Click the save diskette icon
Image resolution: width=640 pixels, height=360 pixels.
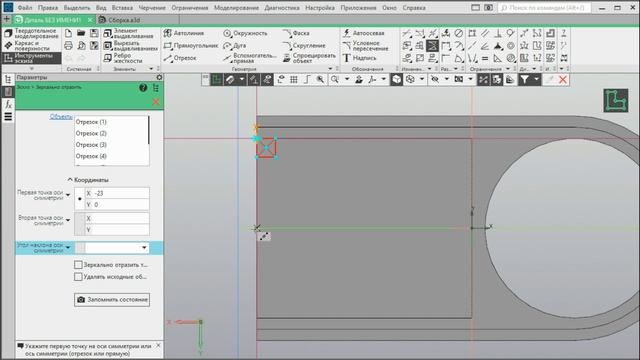94,33
